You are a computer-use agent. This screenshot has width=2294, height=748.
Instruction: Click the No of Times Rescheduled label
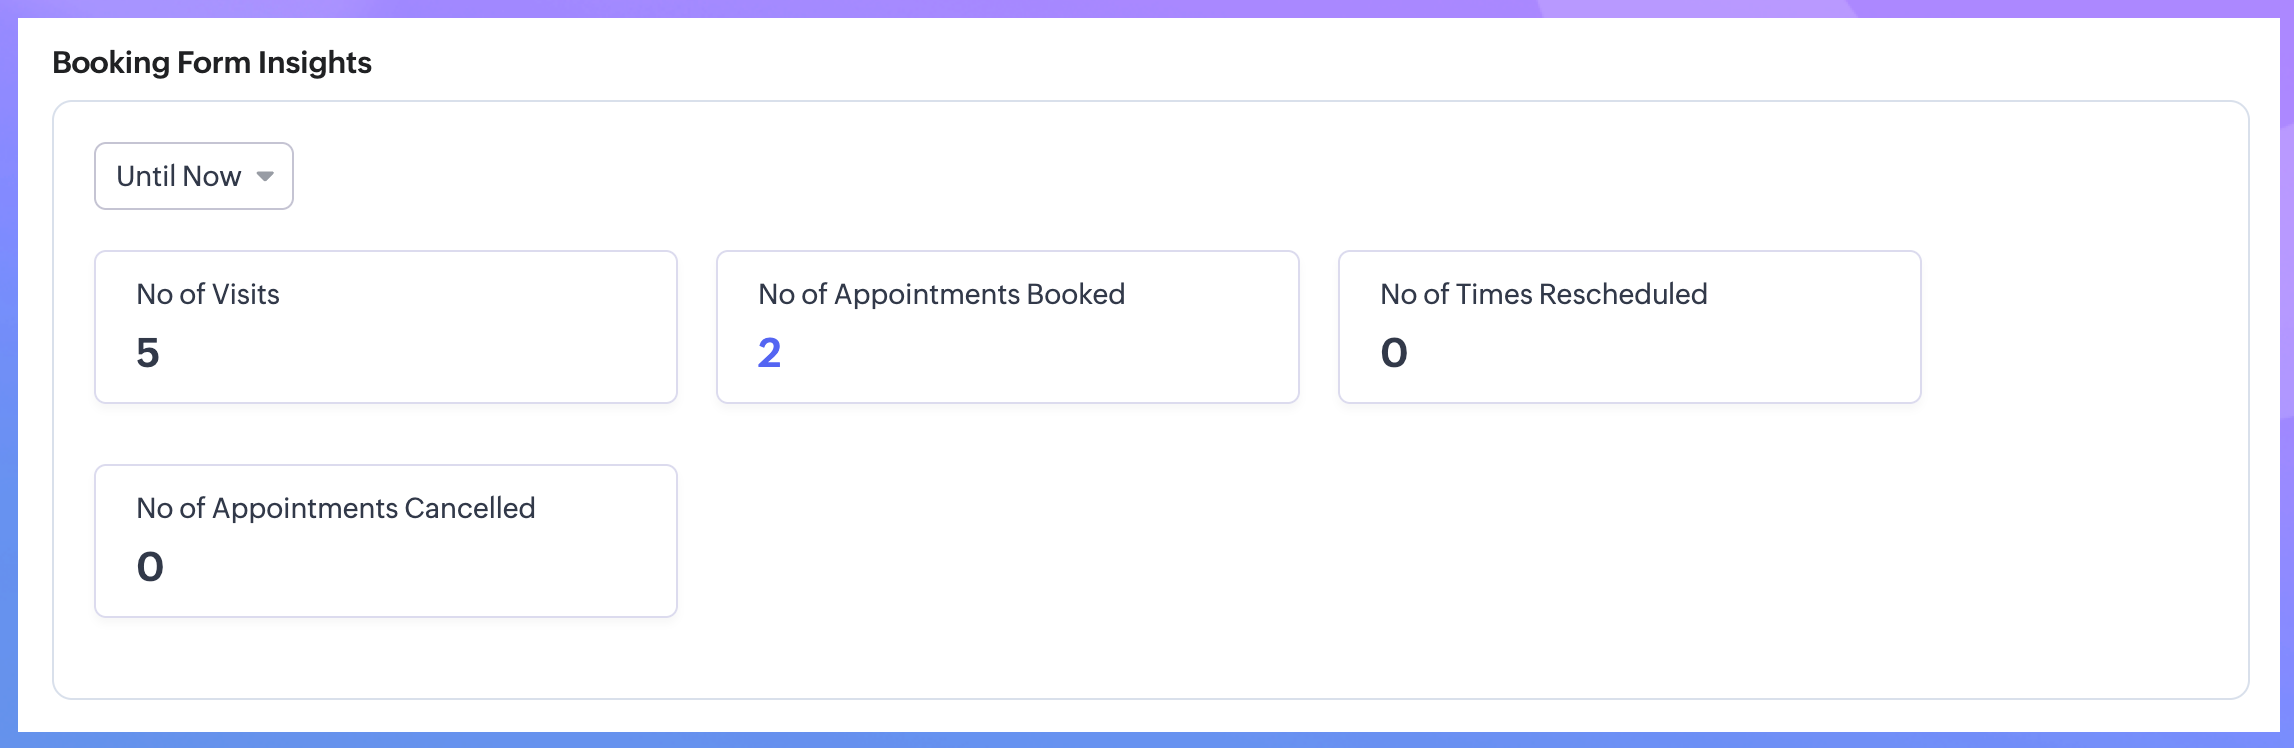pos(1543,294)
